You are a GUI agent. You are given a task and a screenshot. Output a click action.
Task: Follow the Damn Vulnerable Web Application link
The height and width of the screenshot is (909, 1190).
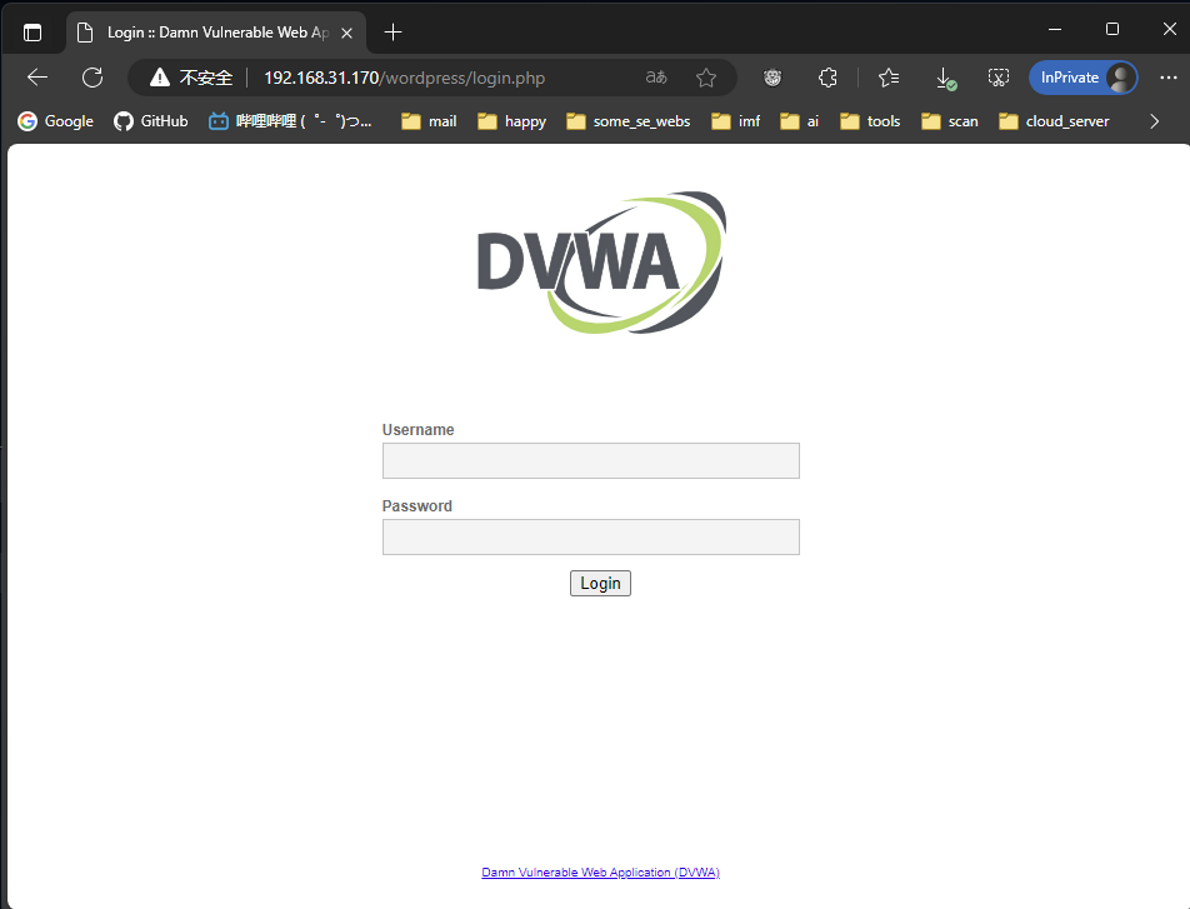[600, 872]
